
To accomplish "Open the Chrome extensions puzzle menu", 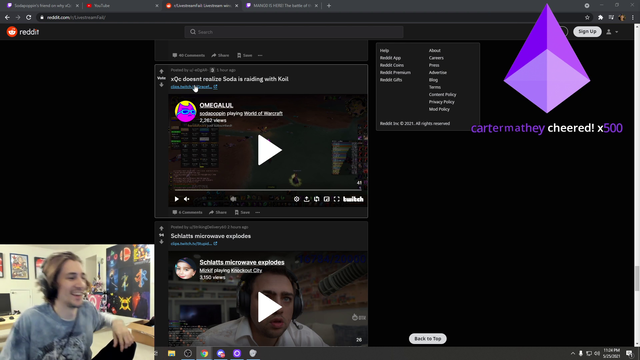I will pos(600,18).
